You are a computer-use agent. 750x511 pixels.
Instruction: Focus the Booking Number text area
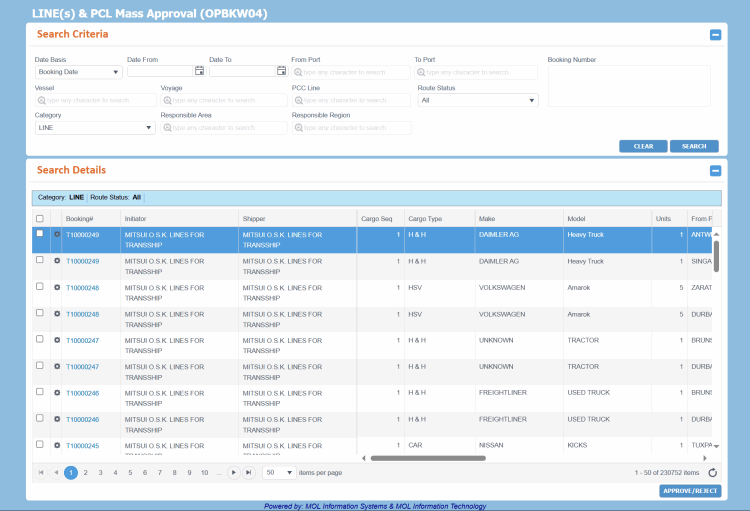628,85
